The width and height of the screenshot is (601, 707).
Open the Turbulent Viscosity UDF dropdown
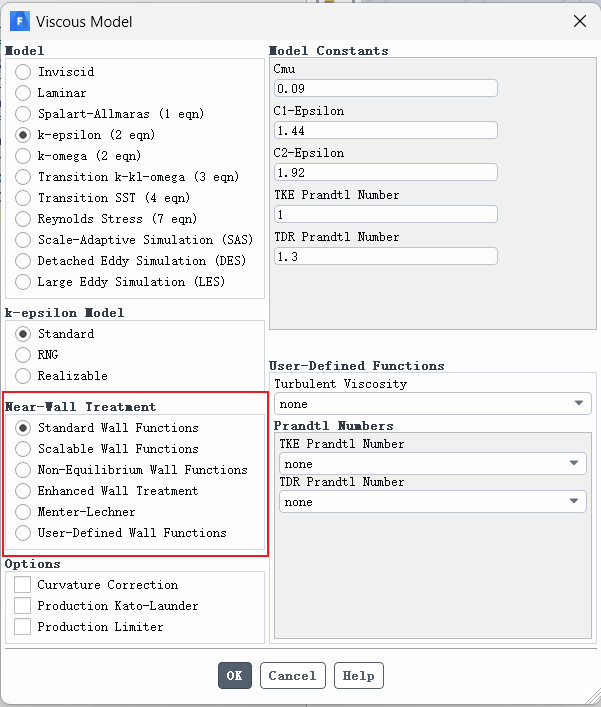433,404
